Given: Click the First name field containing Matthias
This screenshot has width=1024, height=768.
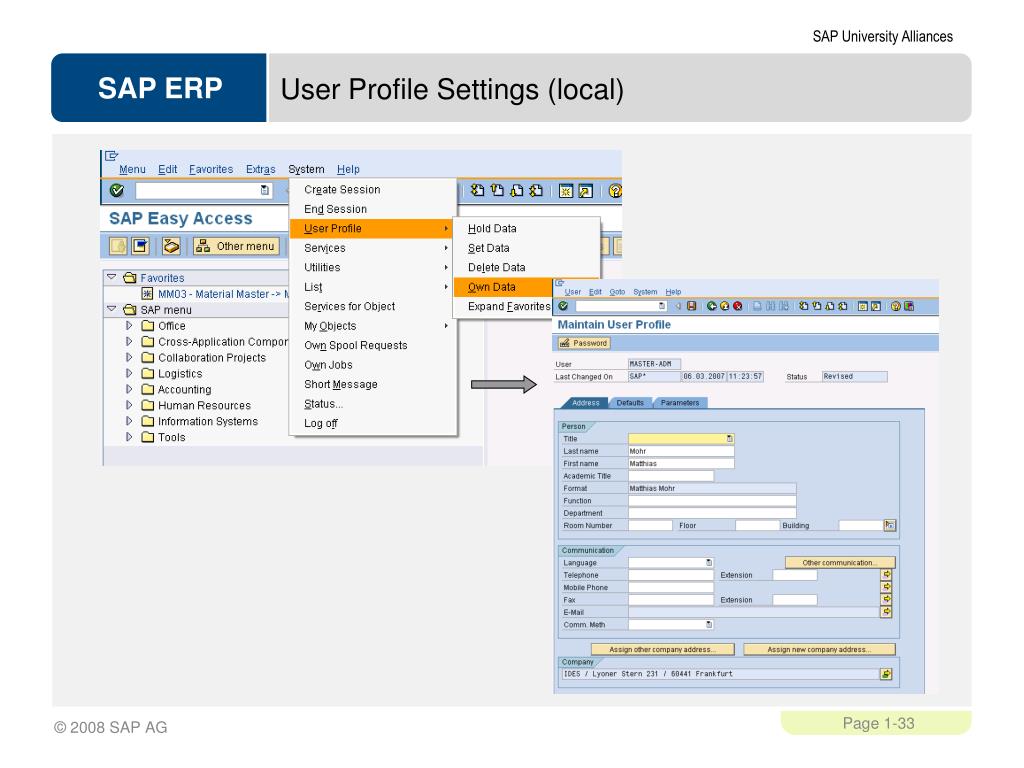Looking at the screenshot, I should point(681,464).
